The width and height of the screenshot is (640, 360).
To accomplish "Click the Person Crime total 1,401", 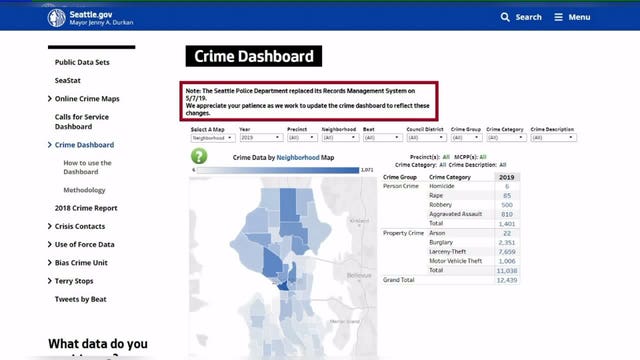I will [x=507, y=224].
